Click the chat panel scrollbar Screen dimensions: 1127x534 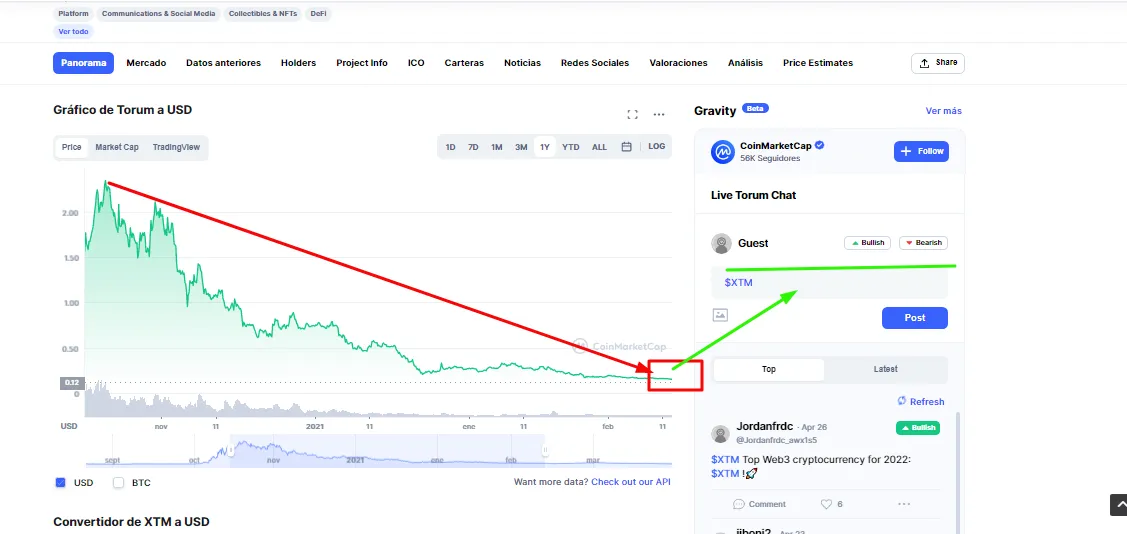coord(957,471)
